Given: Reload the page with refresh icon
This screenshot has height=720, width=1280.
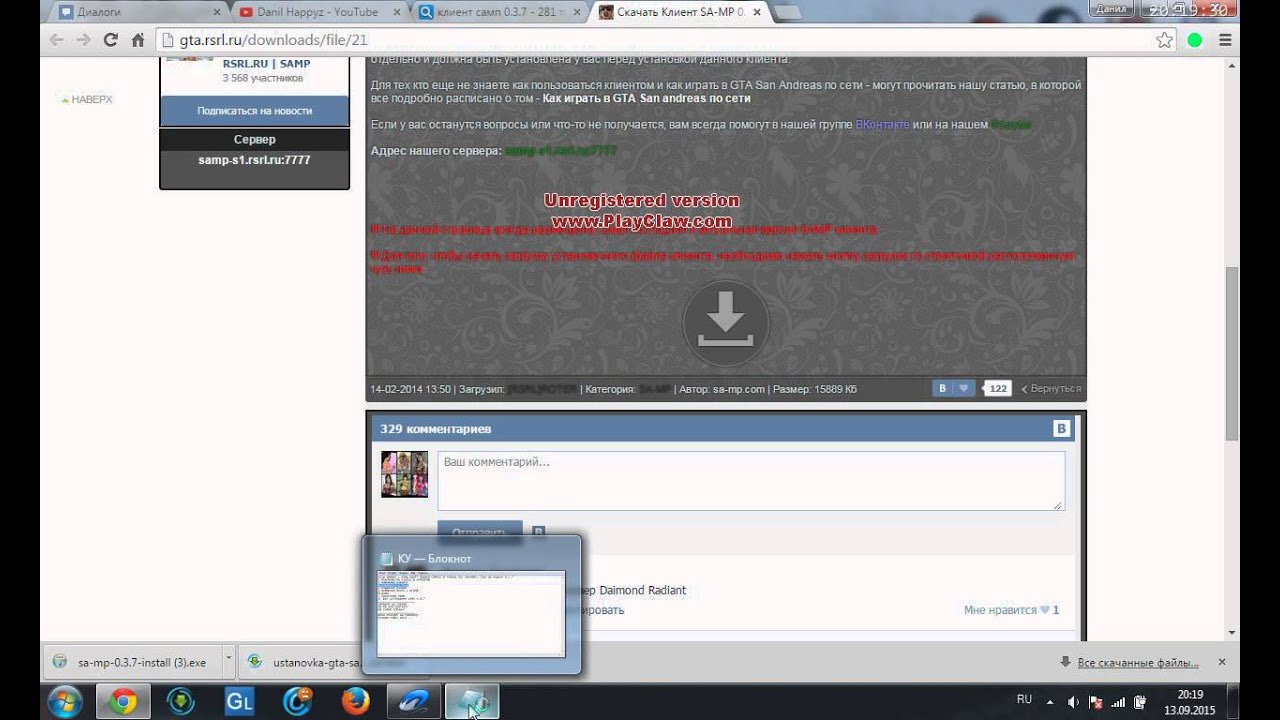Looking at the screenshot, I should tap(110, 40).
